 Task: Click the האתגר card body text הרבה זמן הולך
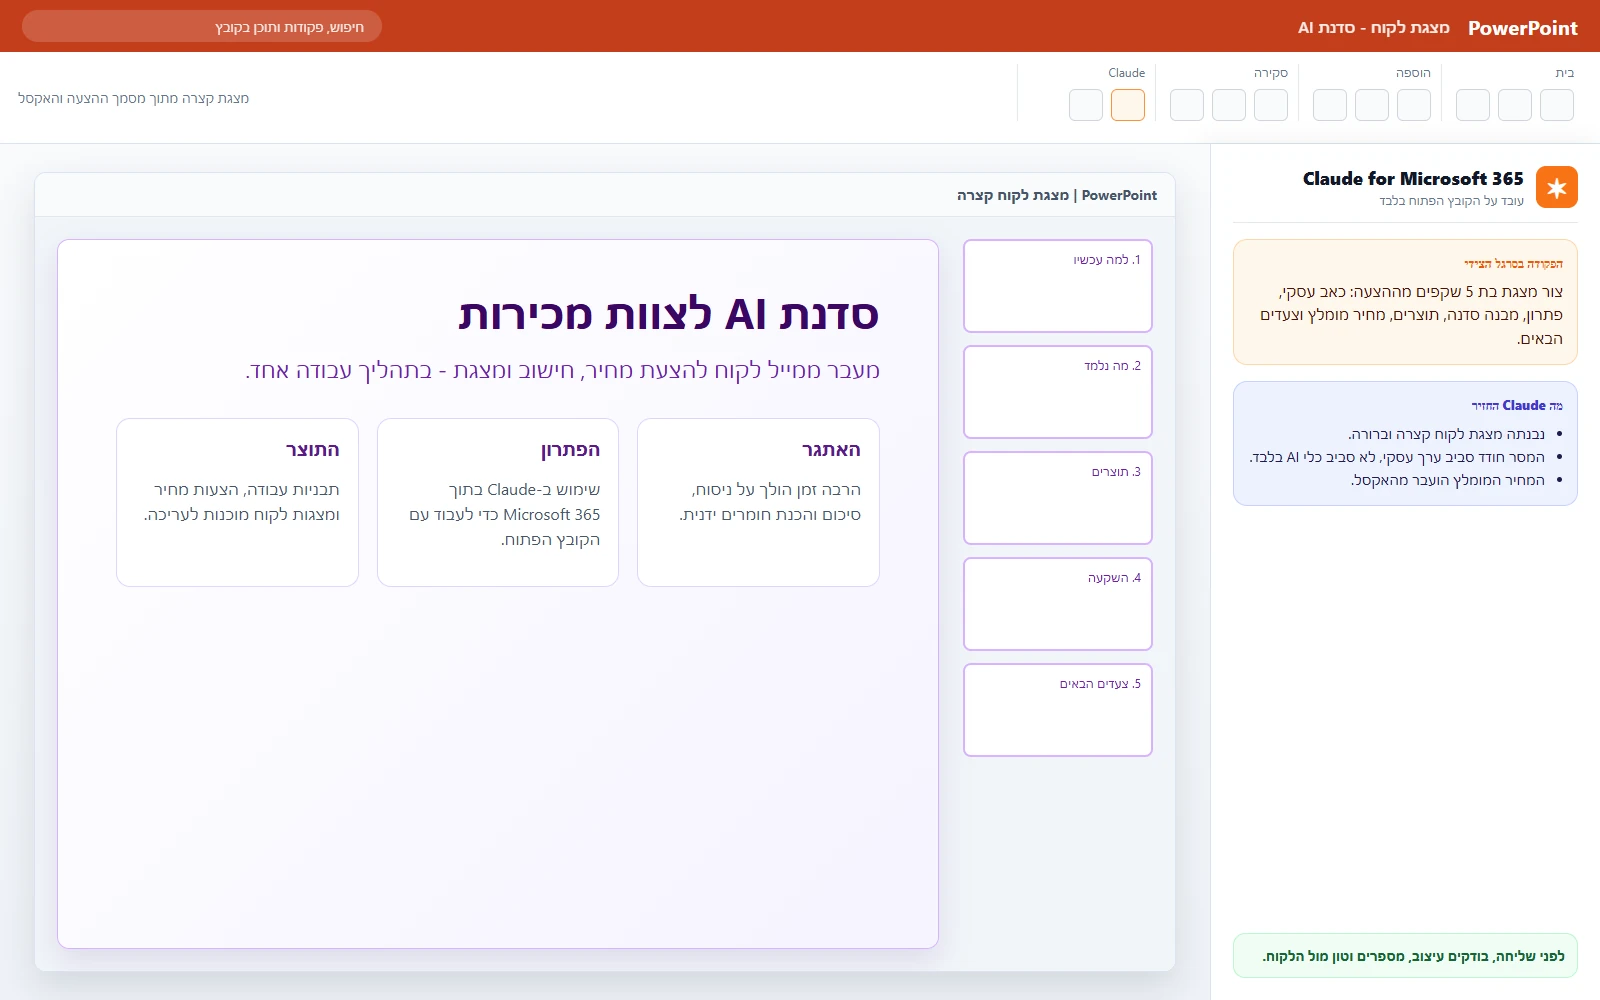point(770,502)
